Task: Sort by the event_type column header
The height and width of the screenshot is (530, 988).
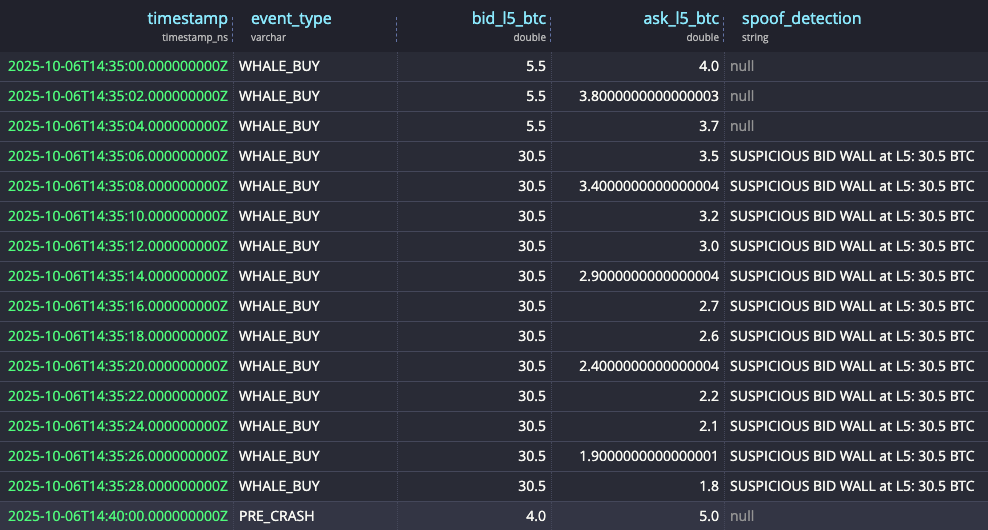Action: pyautogui.click(x=290, y=19)
